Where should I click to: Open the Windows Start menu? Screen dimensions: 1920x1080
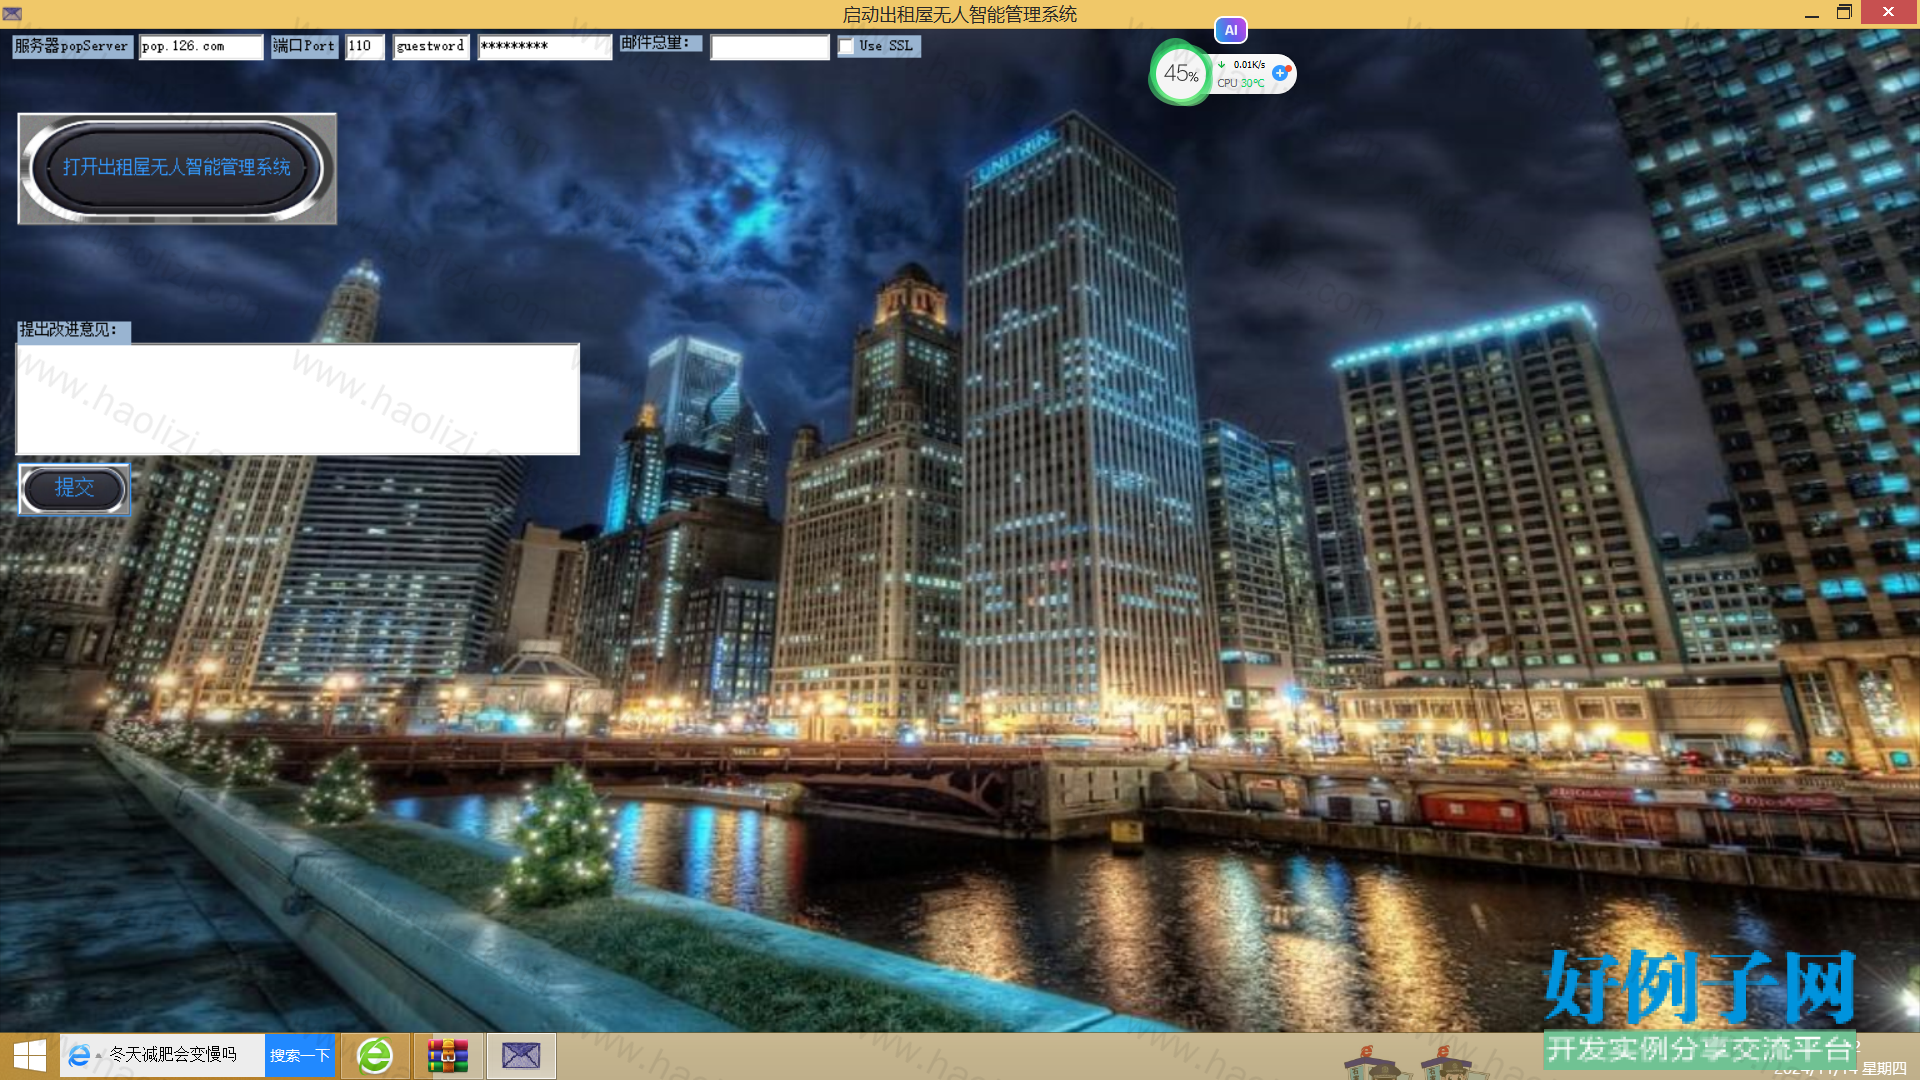[30, 1056]
